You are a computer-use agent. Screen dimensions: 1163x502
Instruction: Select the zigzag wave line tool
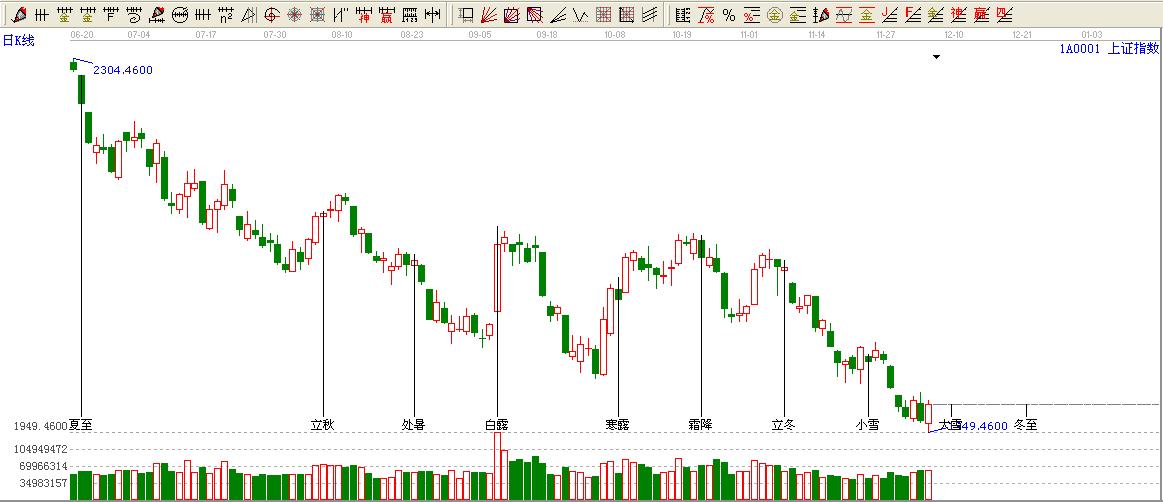(x=580, y=15)
